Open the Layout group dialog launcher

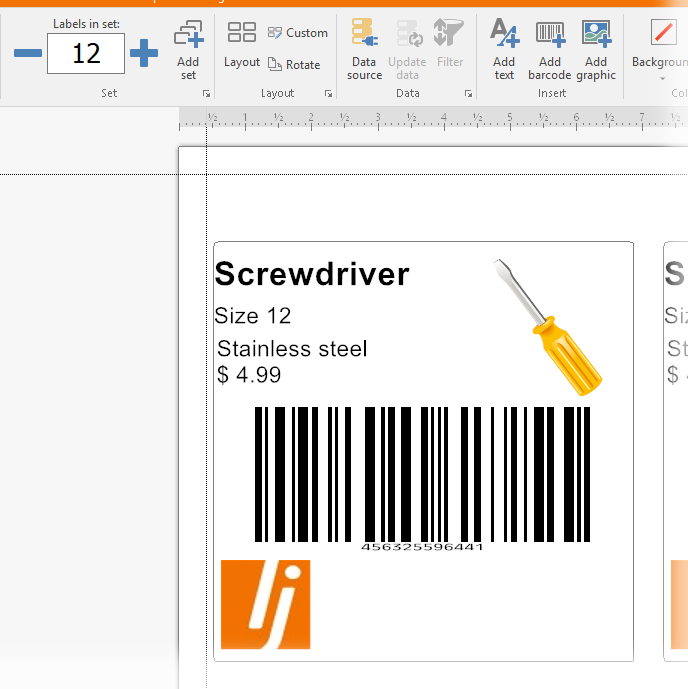click(328, 94)
